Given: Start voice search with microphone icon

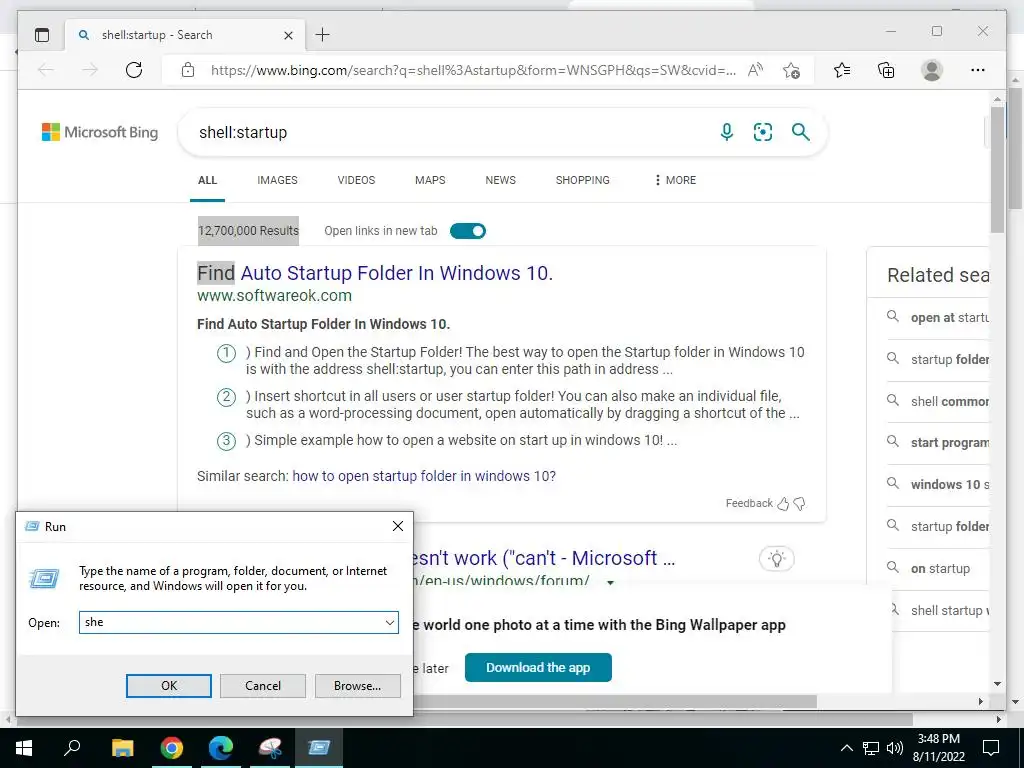Looking at the screenshot, I should [726, 132].
